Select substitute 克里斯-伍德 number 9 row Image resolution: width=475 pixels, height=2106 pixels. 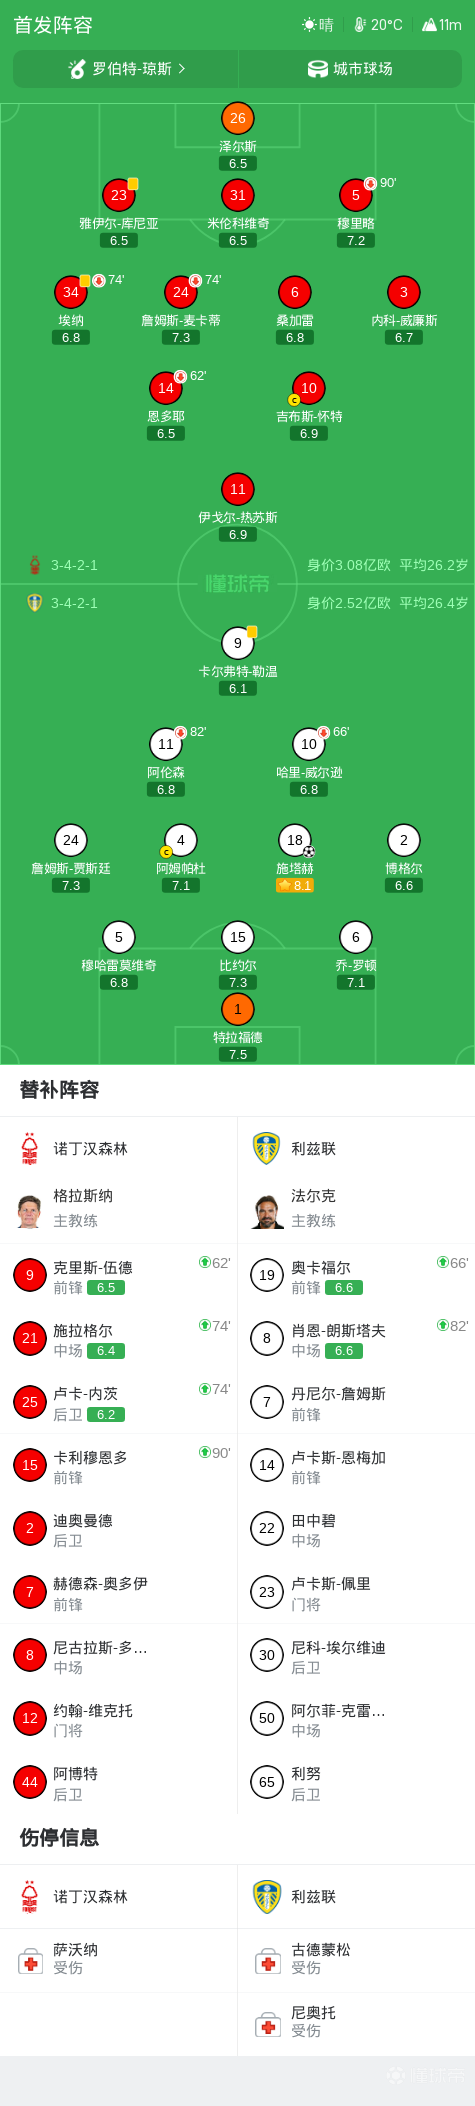[x=119, y=1276]
